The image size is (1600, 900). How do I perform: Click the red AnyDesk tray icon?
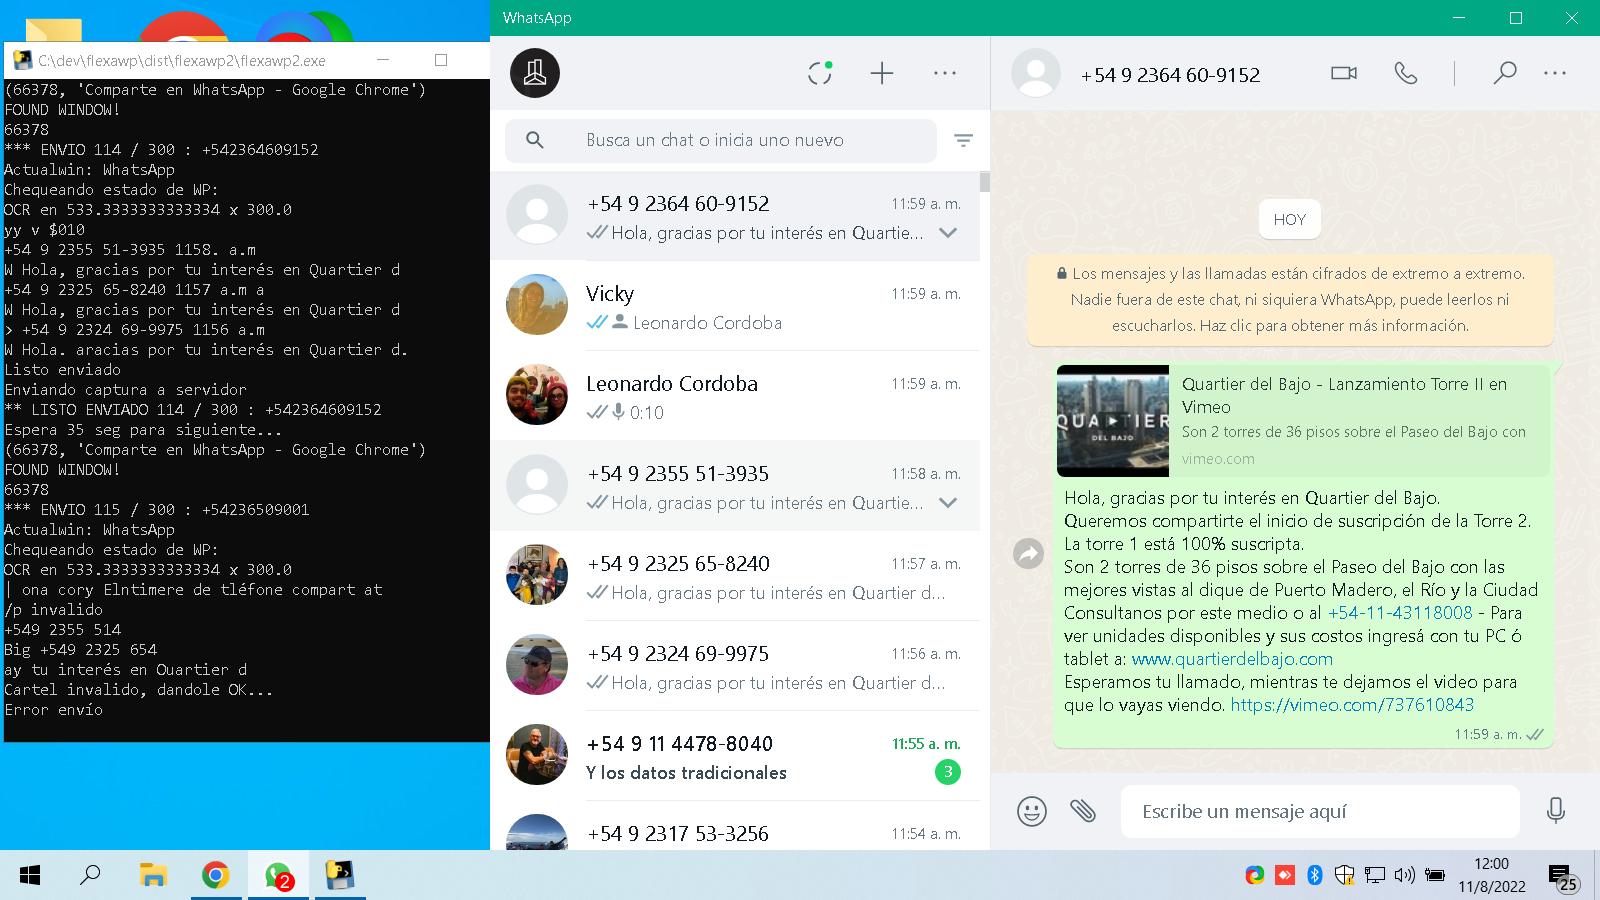(x=1285, y=875)
